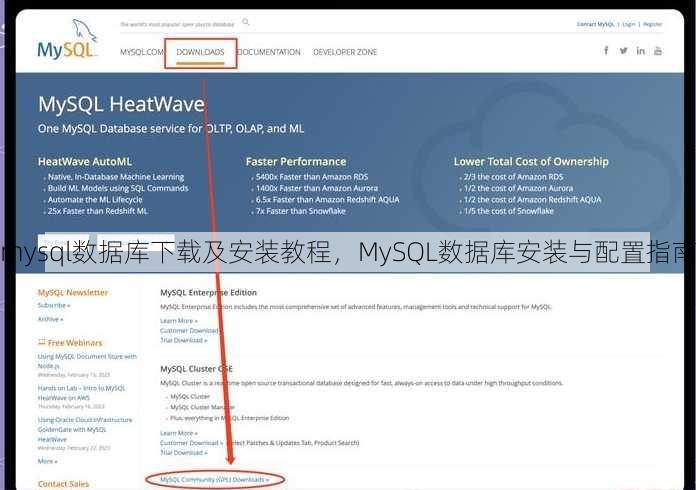Open the Document Store with Node.js webinar
The image size is (696, 490).
87,361
